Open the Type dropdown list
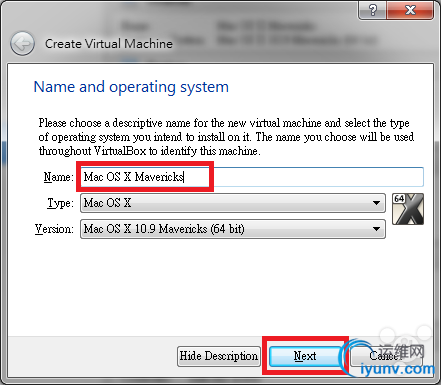441x385 pixels. (x=233, y=203)
